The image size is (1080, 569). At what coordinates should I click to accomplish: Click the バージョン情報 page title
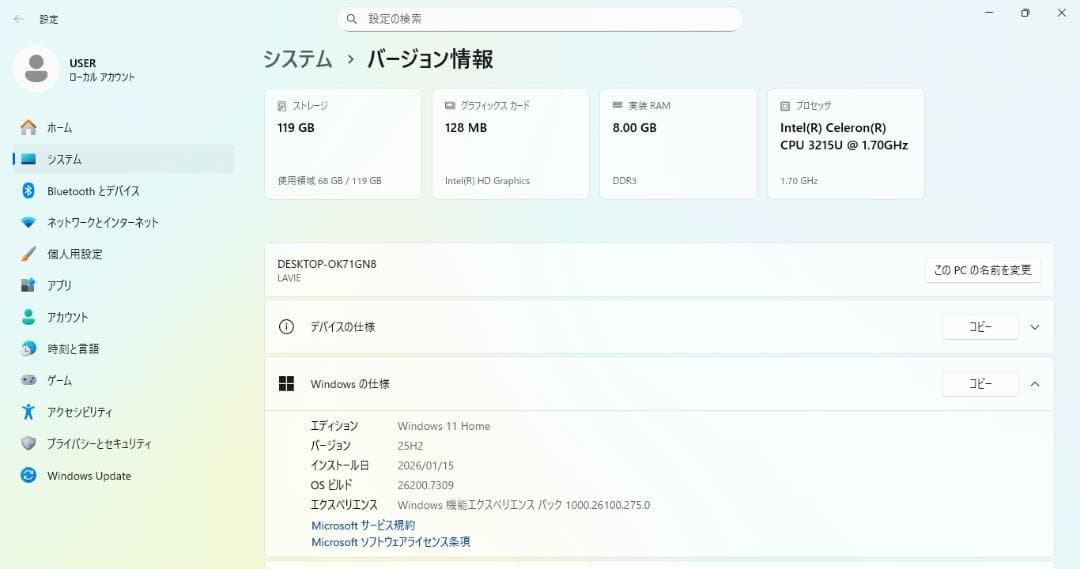pyautogui.click(x=430, y=59)
